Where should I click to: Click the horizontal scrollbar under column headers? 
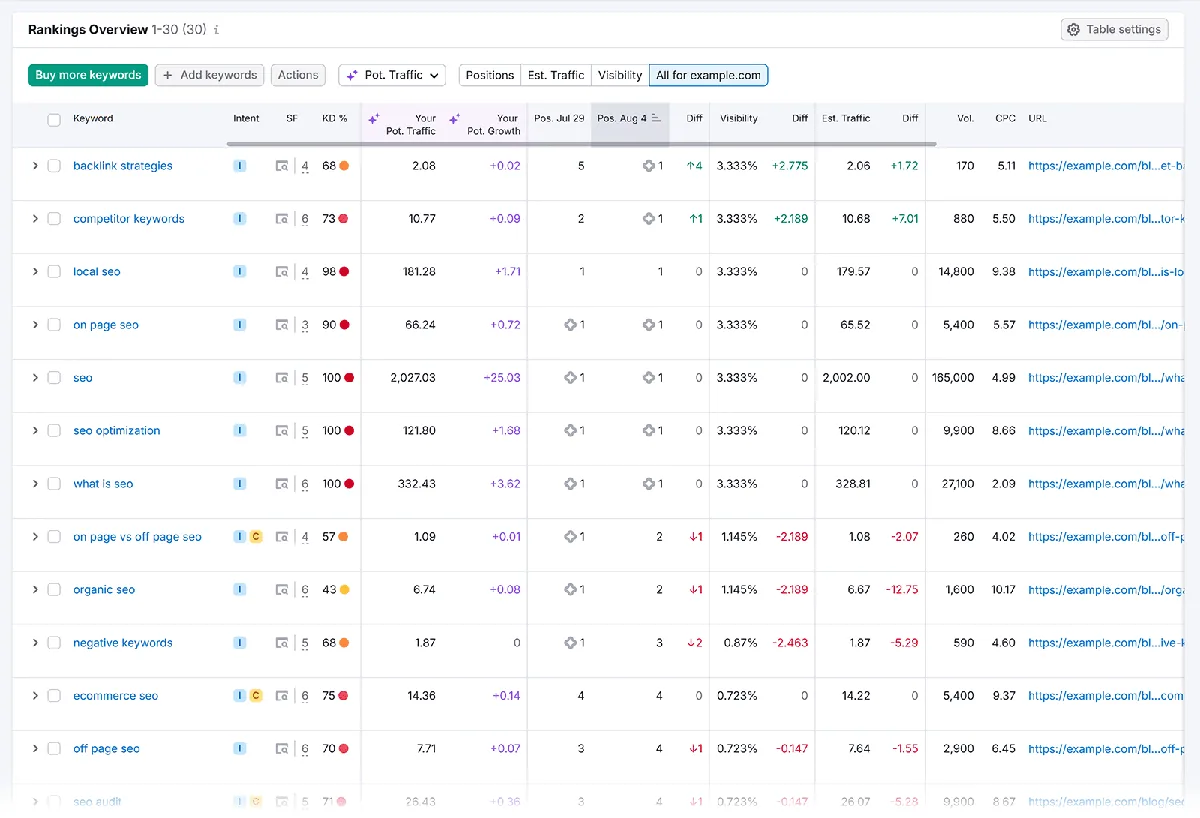point(582,144)
